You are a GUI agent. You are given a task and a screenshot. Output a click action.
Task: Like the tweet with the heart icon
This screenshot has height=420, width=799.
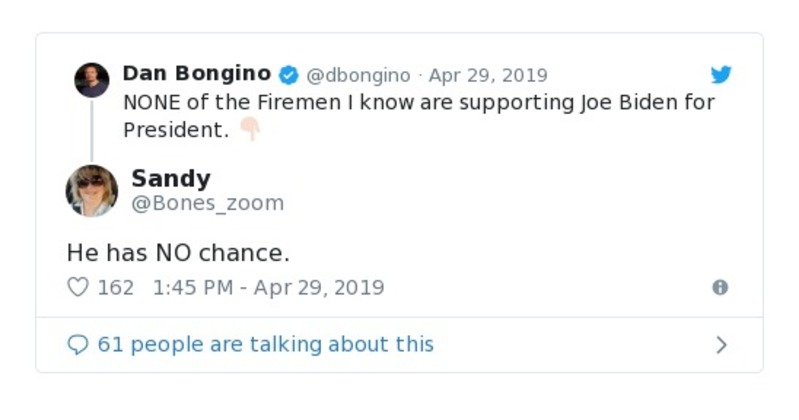click(78, 287)
